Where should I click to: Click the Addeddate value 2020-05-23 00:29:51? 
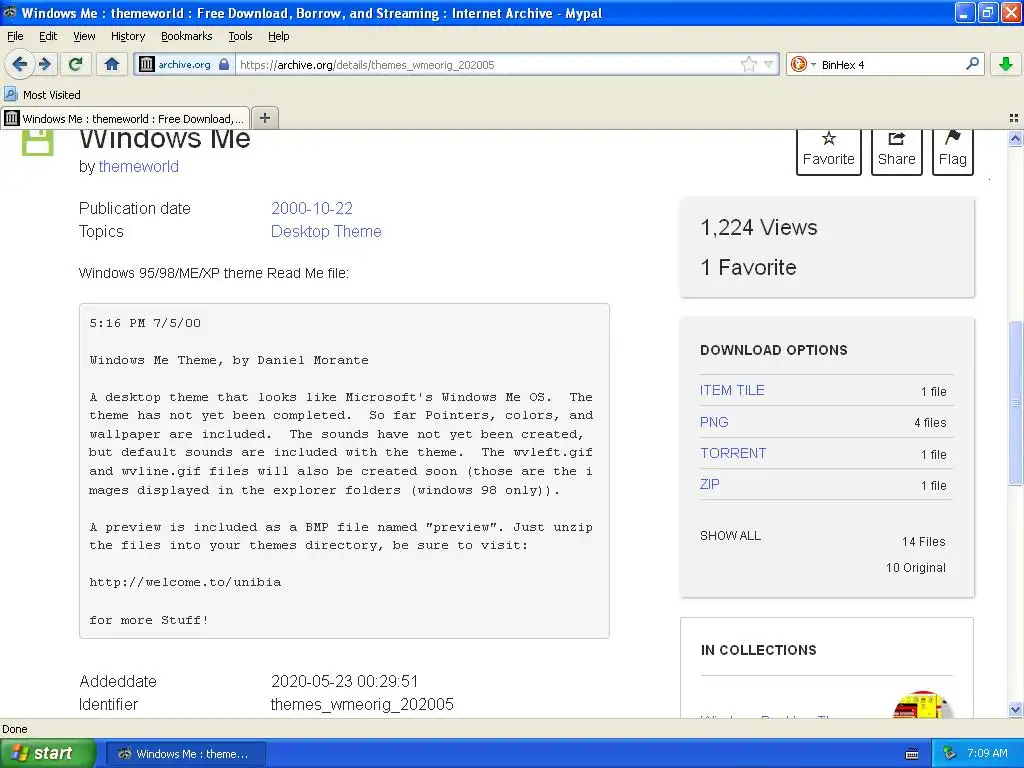(x=344, y=681)
